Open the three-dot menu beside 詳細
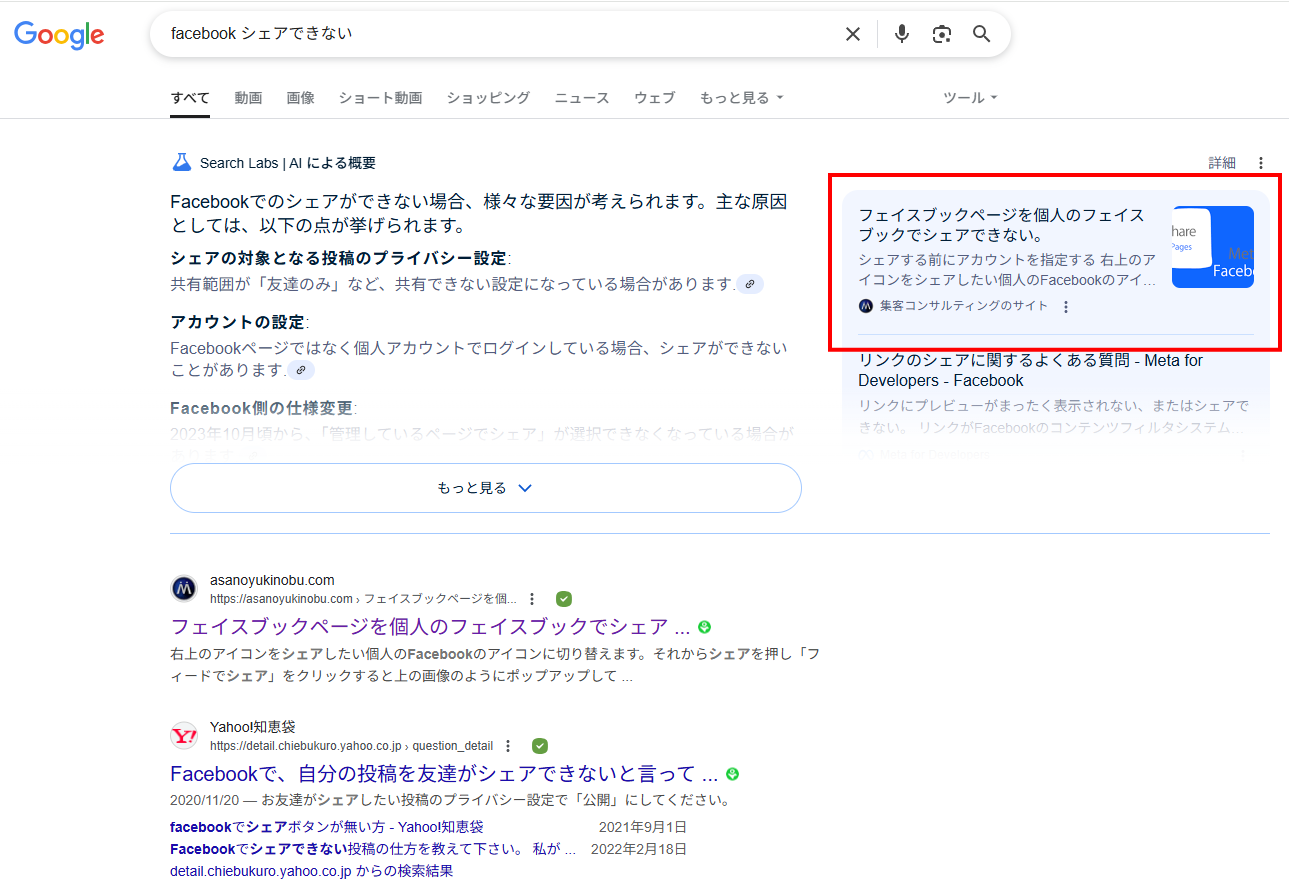The height and width of the screenshot is (893, 1289). tap(1260, 163)
